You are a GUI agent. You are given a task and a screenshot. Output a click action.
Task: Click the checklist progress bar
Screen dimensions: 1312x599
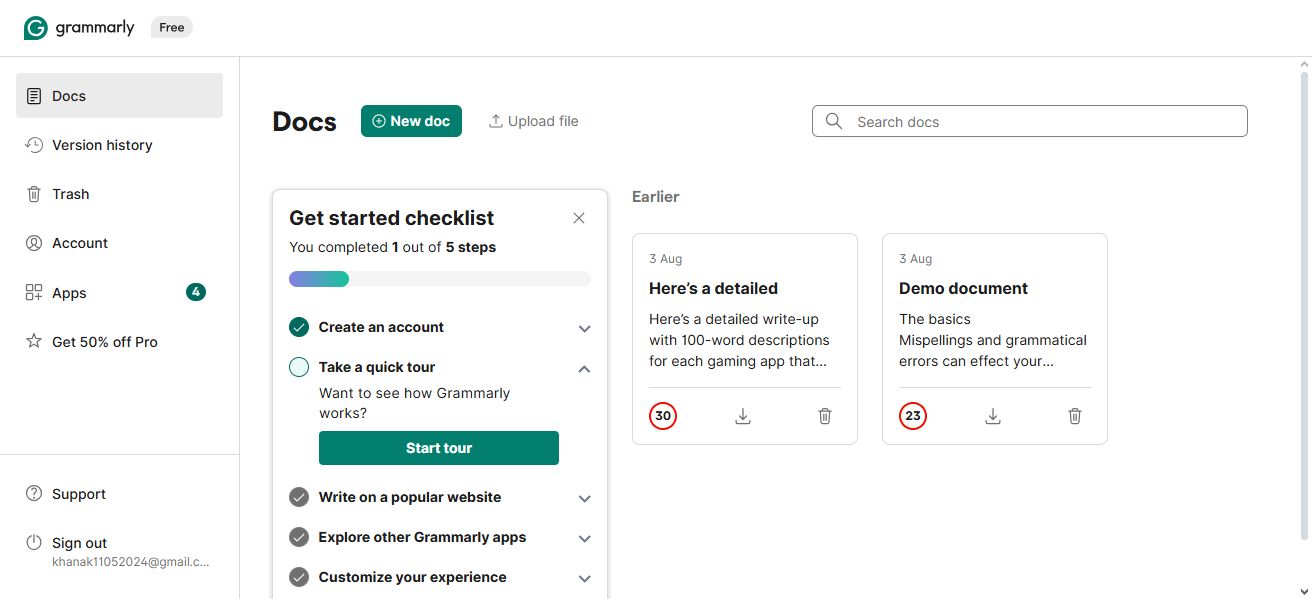[440, 279]
